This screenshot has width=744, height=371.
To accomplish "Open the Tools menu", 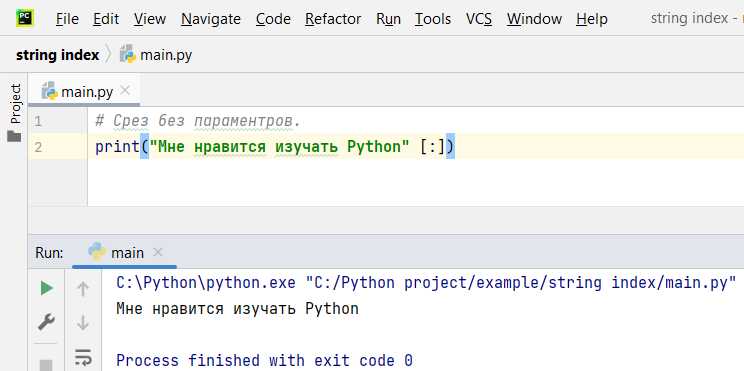I will coord(433,19).
